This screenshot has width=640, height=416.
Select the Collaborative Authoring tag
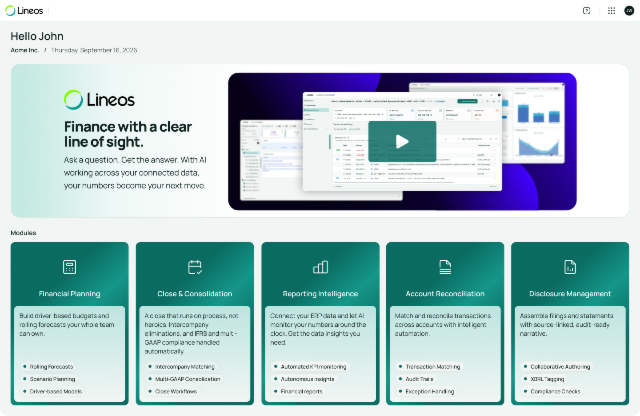[558, 367]
